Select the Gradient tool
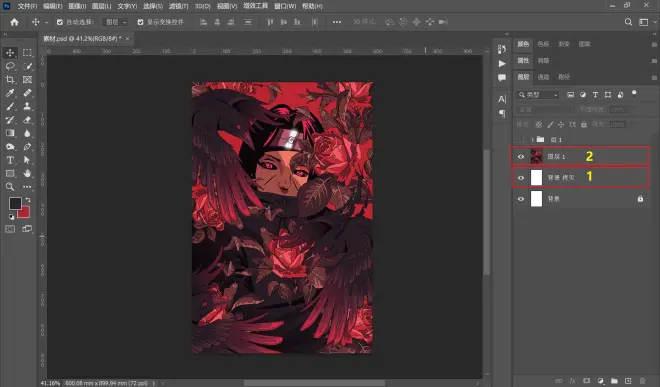Viewport: 660px width, 387px height. pos(10,133)
